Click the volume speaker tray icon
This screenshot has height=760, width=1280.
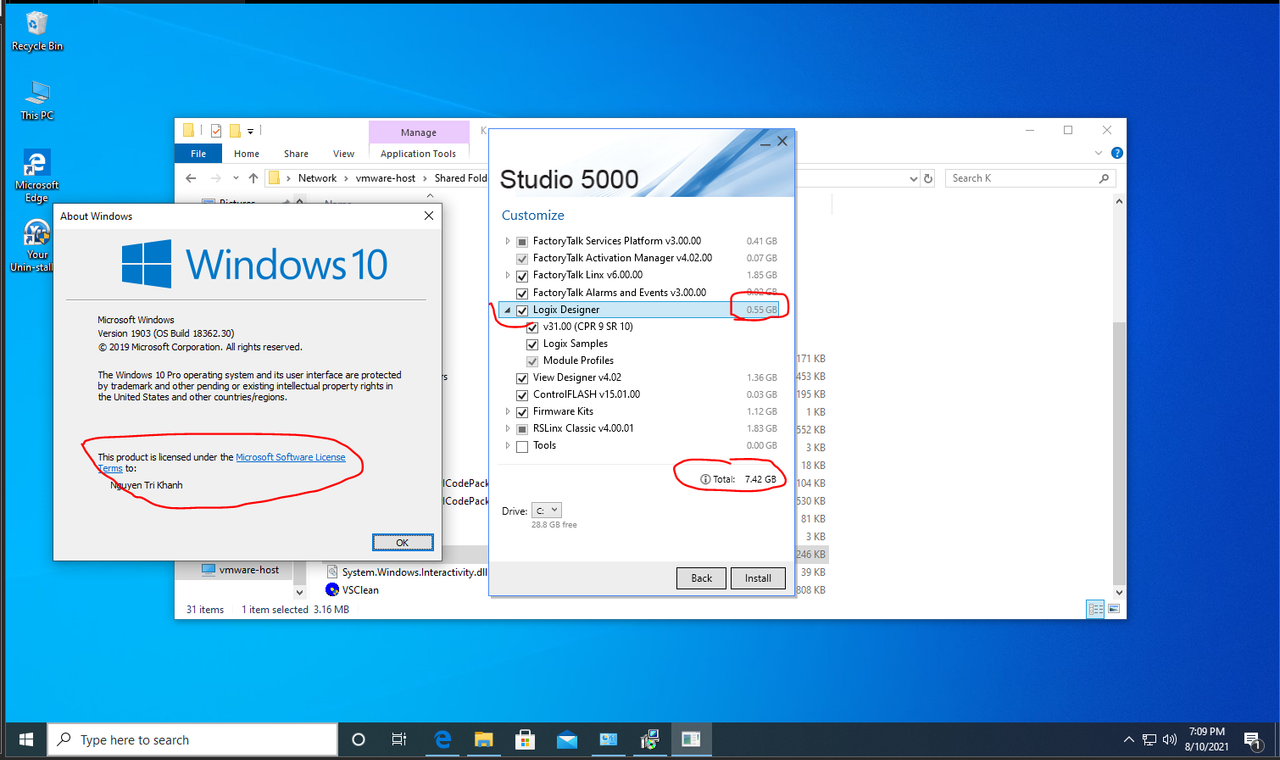(x=1169, y=740)
